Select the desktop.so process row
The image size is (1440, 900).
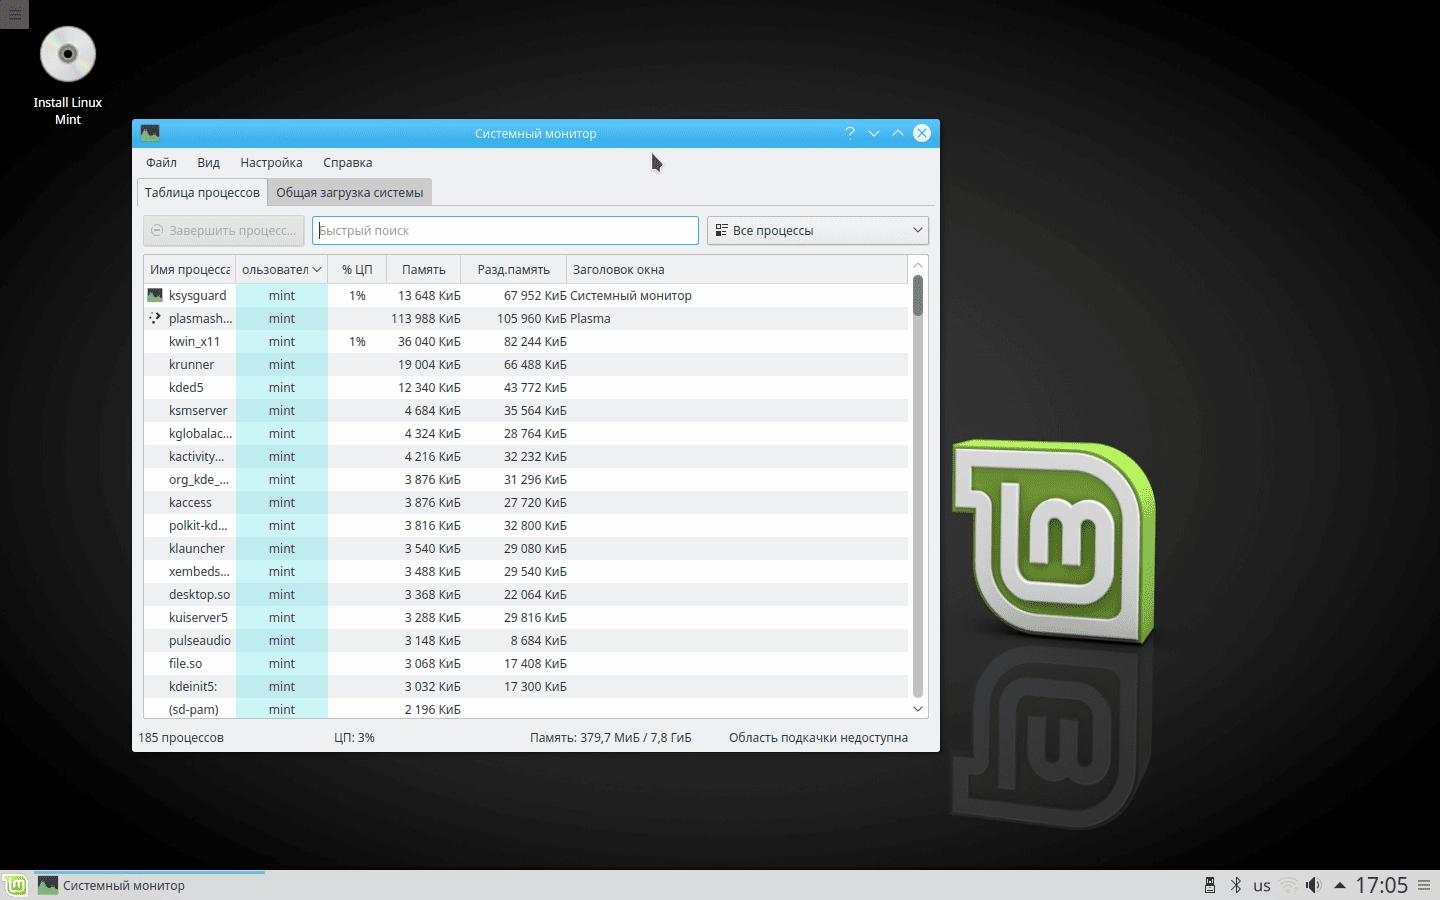526,594
